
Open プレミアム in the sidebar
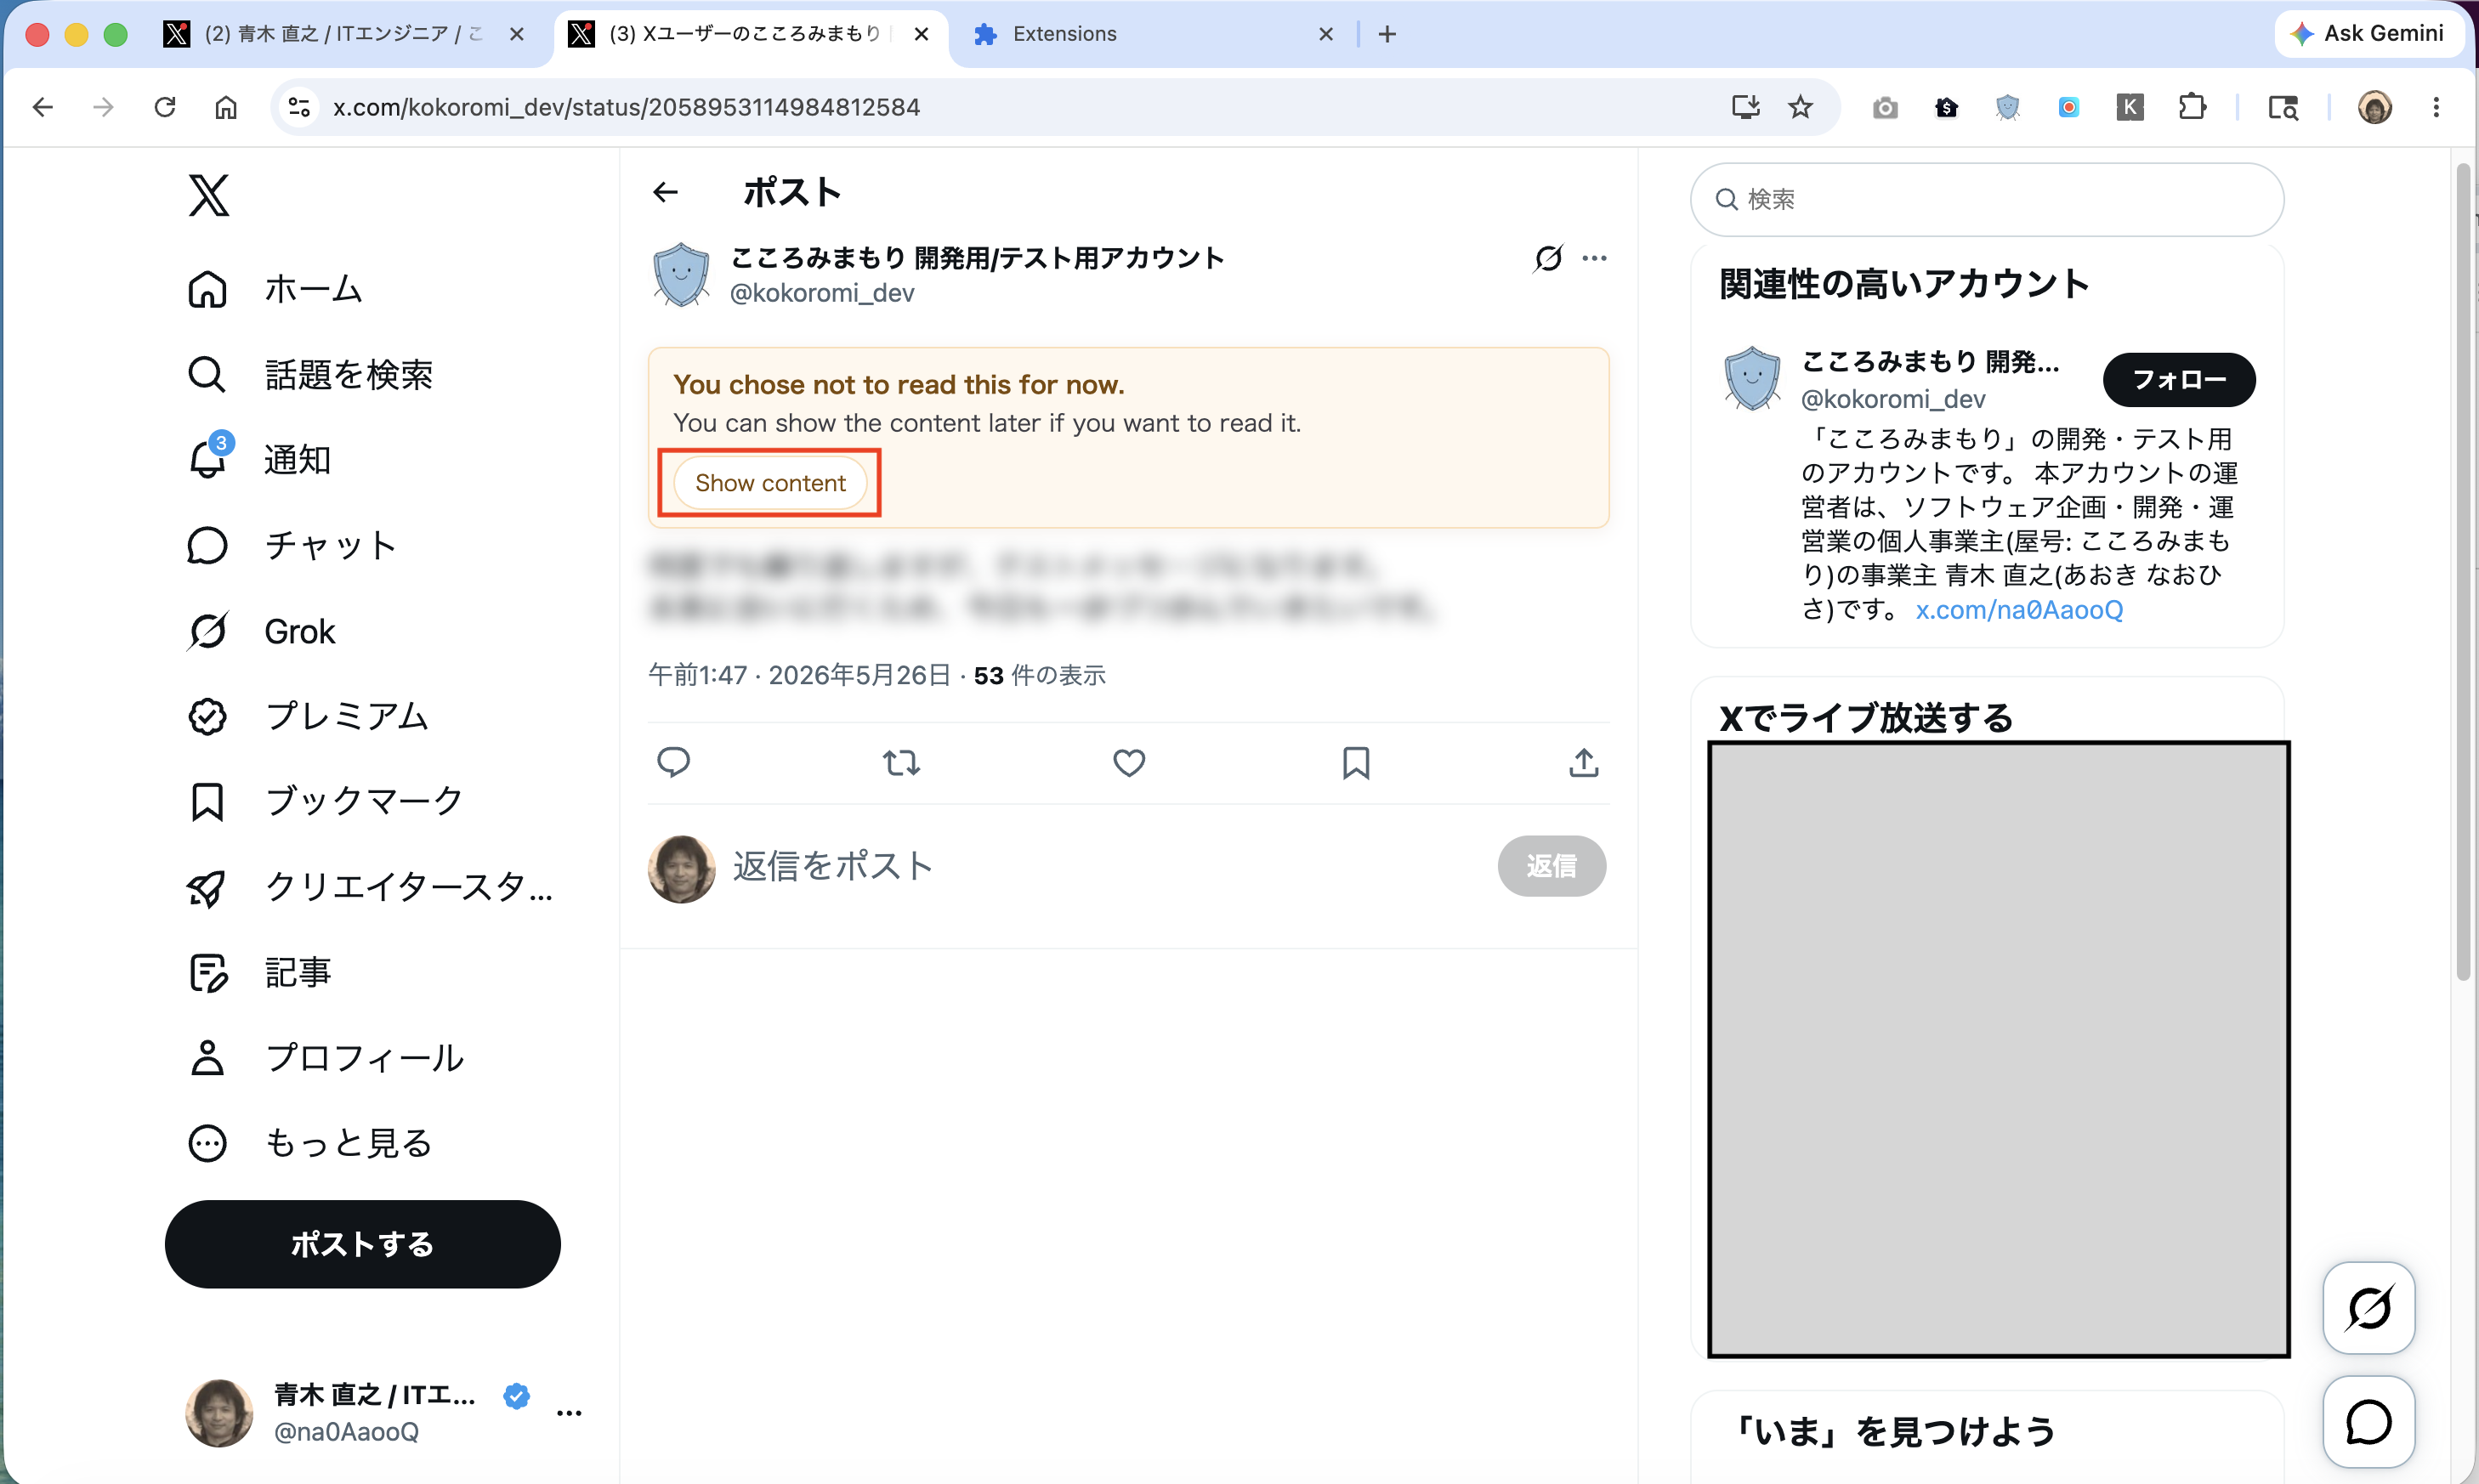point(308,716)
